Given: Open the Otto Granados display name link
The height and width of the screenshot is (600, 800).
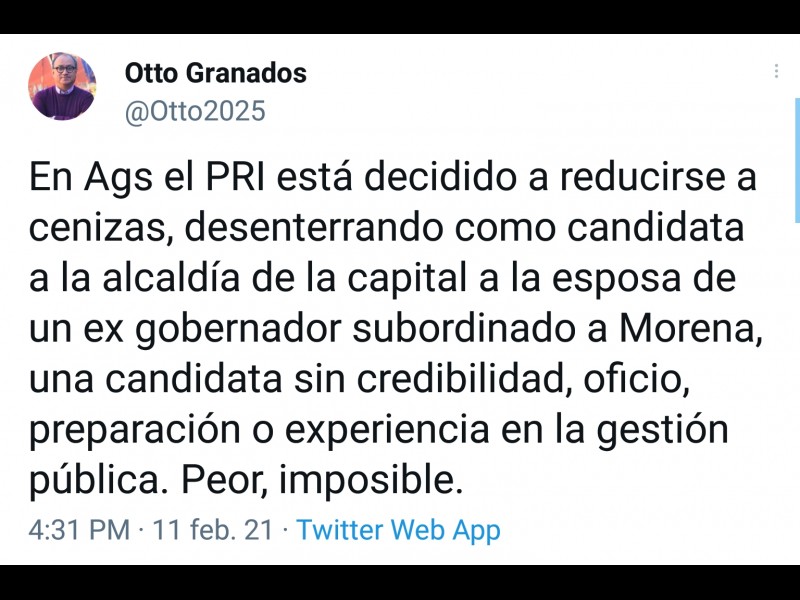Looking at the screenshot, I should click(x=215, y=73).
